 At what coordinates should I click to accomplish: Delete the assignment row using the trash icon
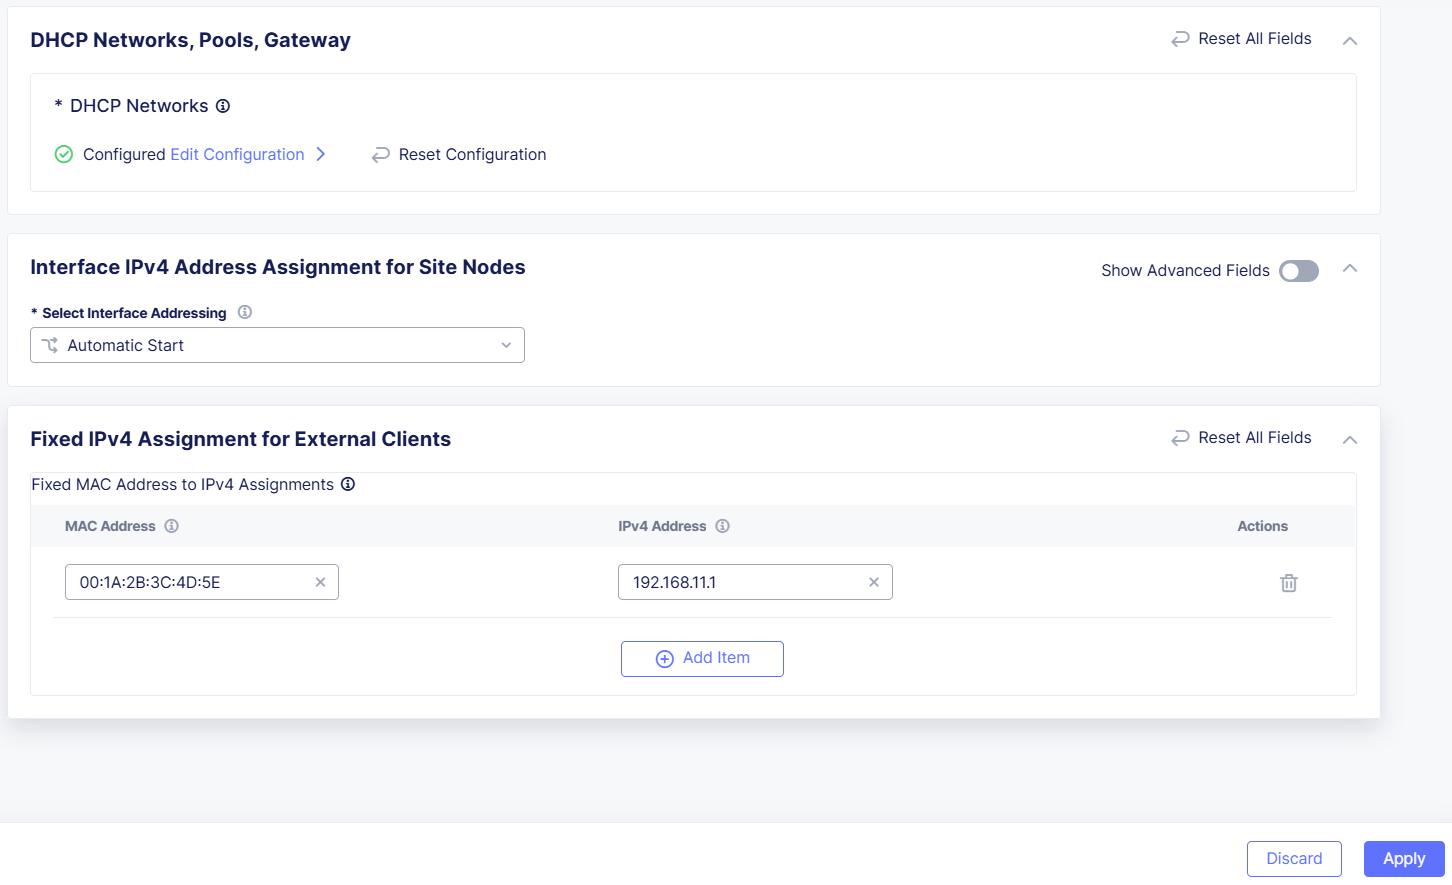pyautogui.click(x=1288, y=582)
